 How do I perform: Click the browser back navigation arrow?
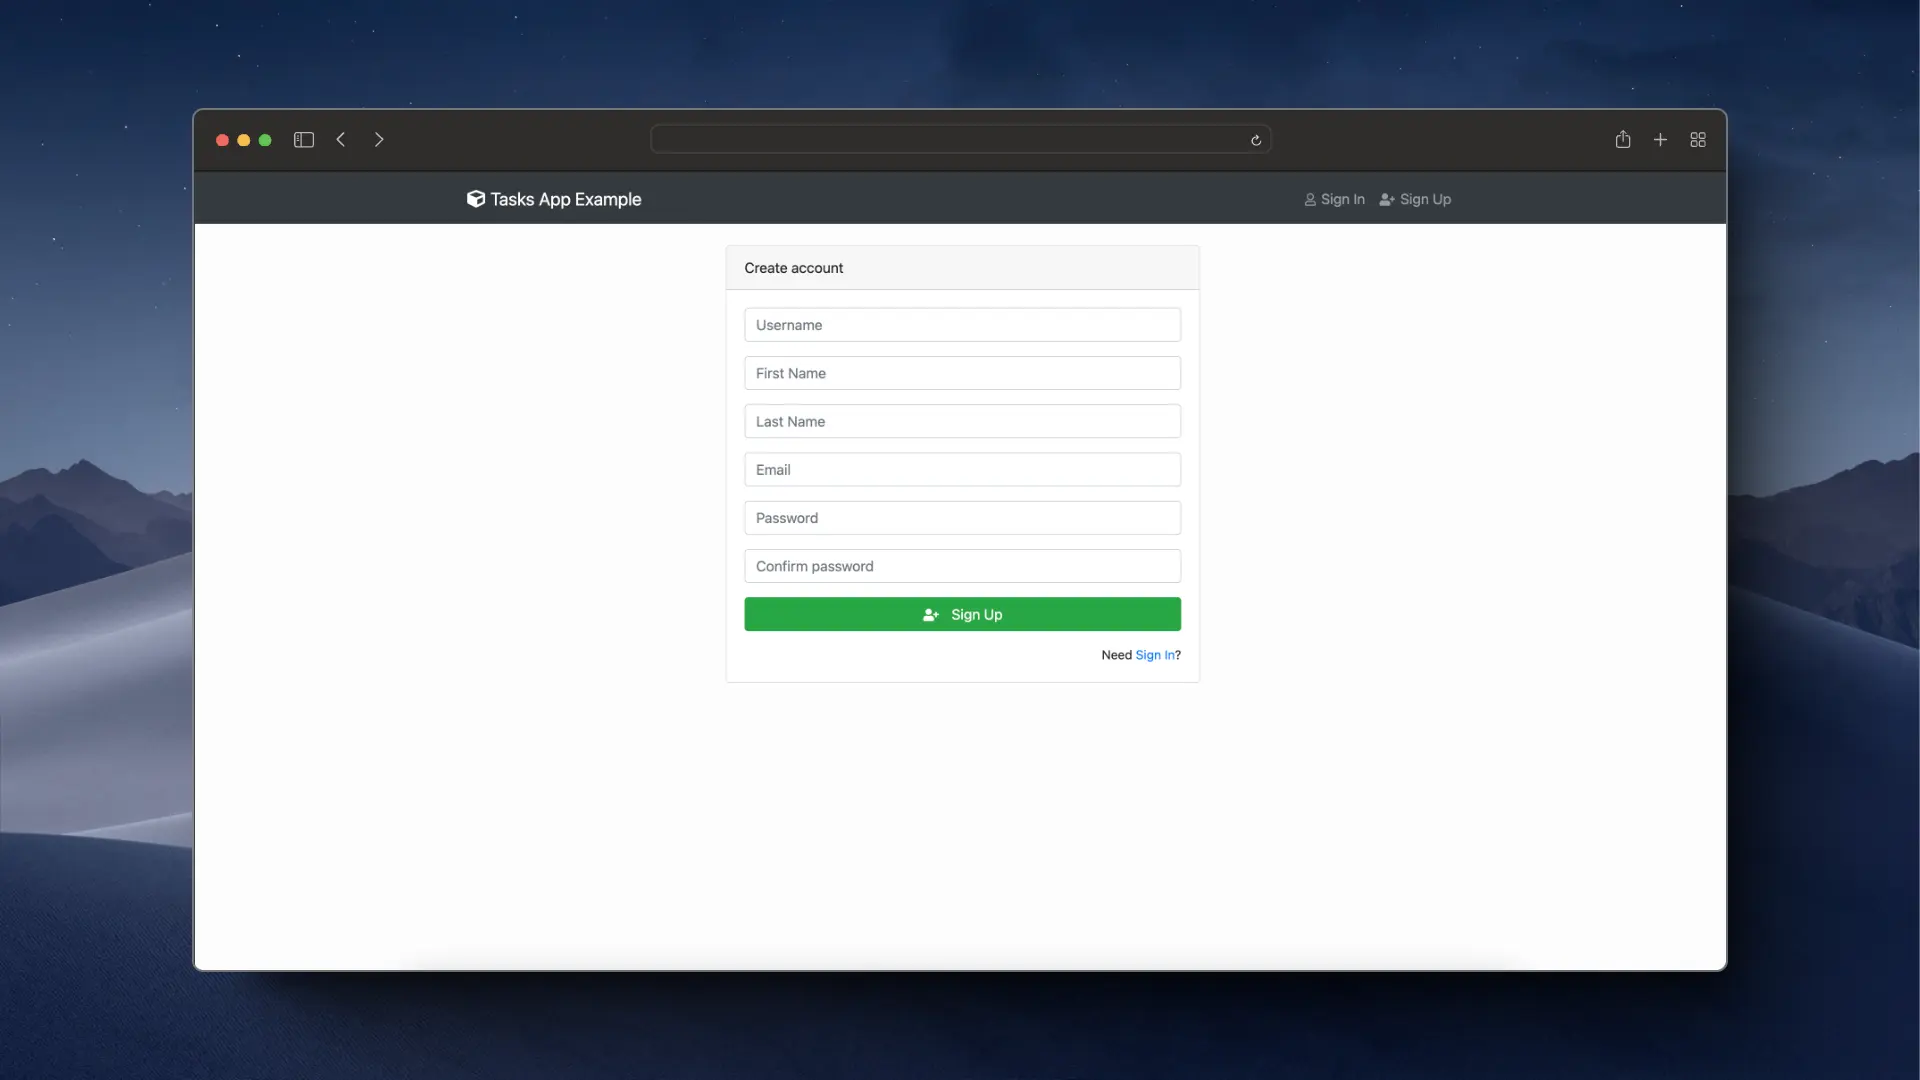tap(340, 138)
